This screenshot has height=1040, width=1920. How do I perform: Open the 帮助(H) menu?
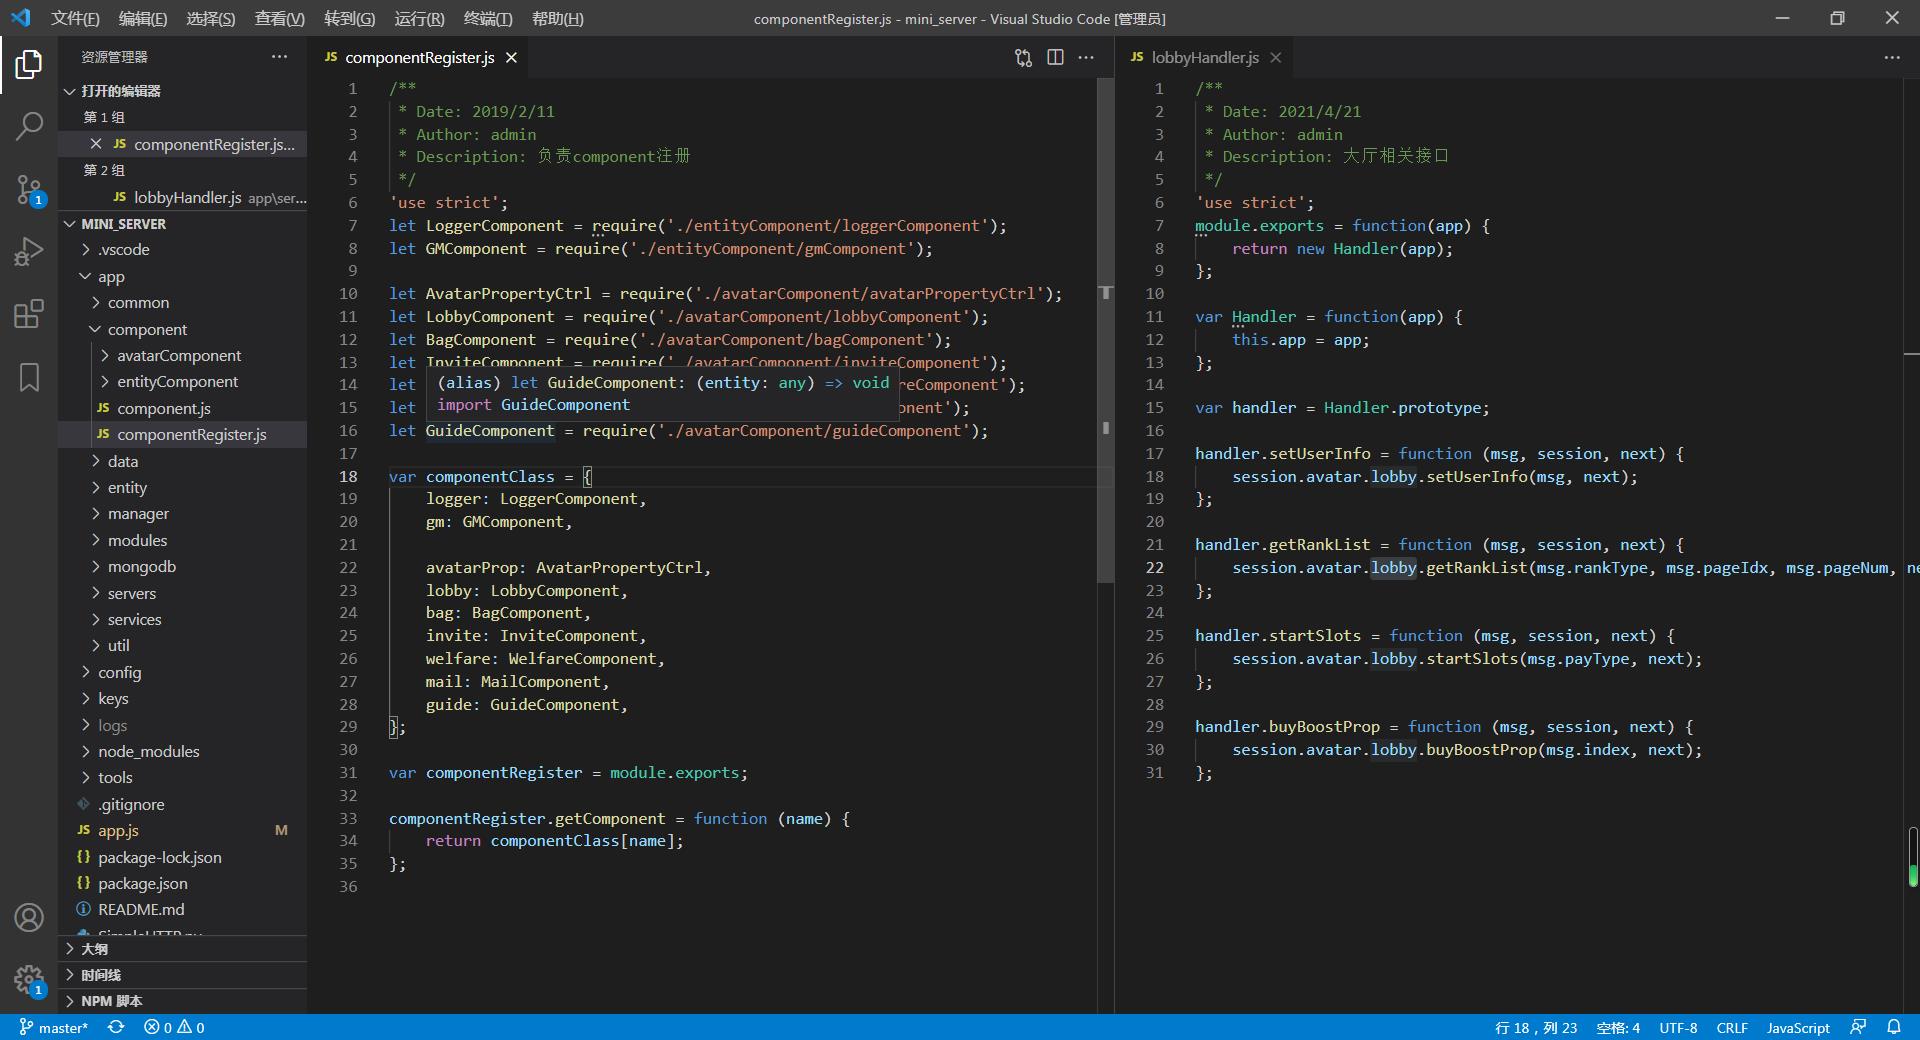[558, 18]
